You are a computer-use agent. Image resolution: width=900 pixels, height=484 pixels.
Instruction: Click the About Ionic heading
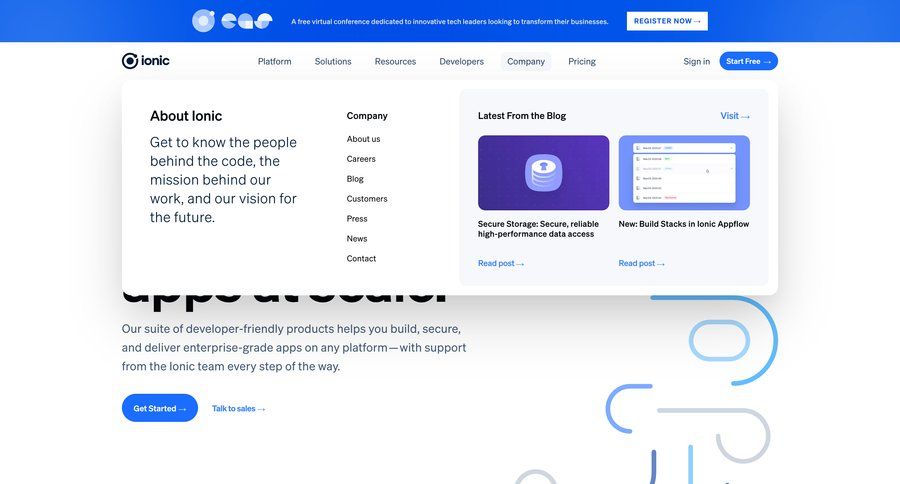pyautogui.click(x=186, y=116)
